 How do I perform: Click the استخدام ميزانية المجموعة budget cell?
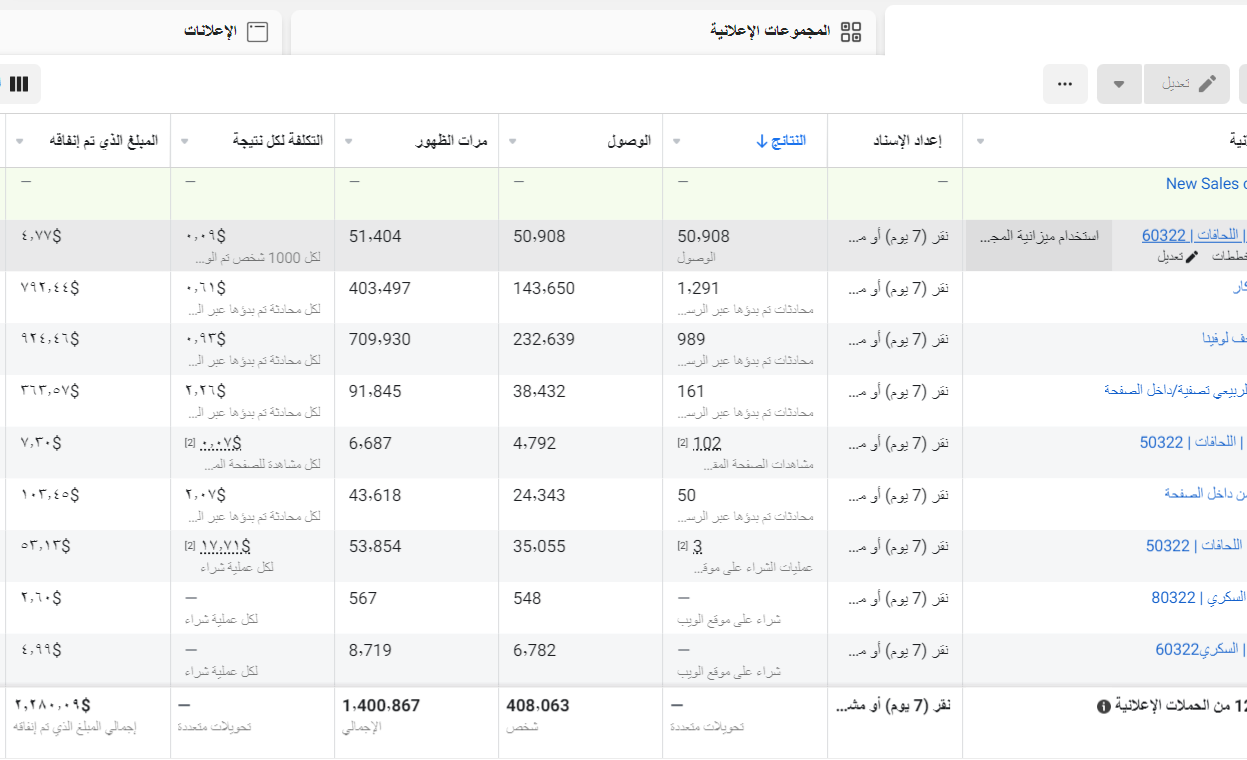1038,236
